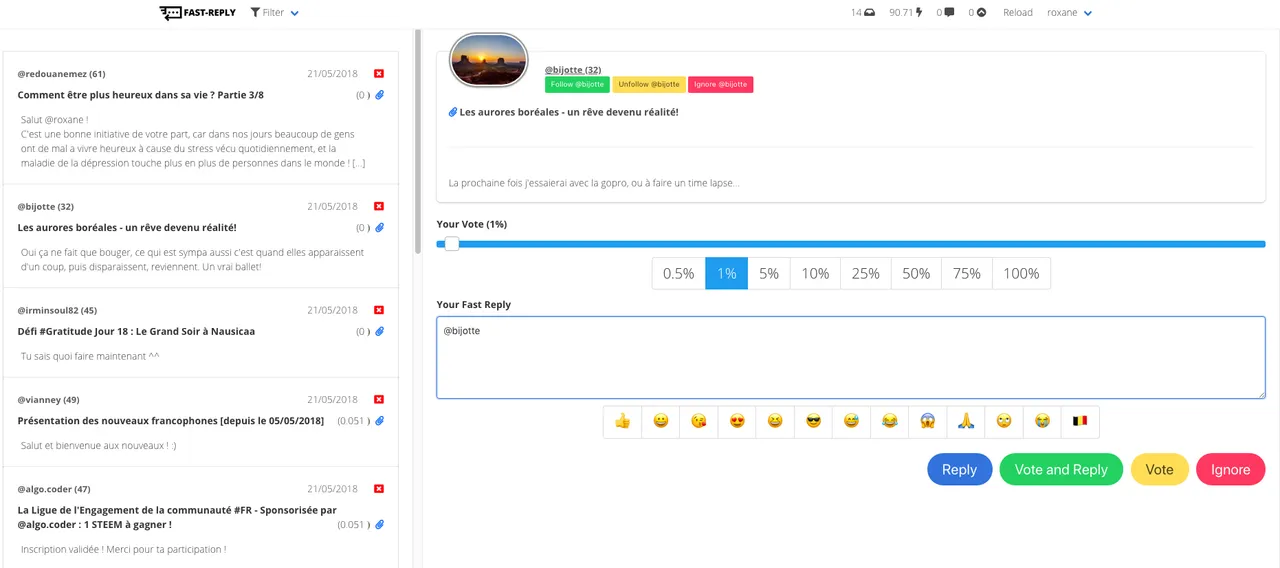Click the inbox icon showing 14
The width and height of the screenshot is (1280, 568).
tap(870, 13)
